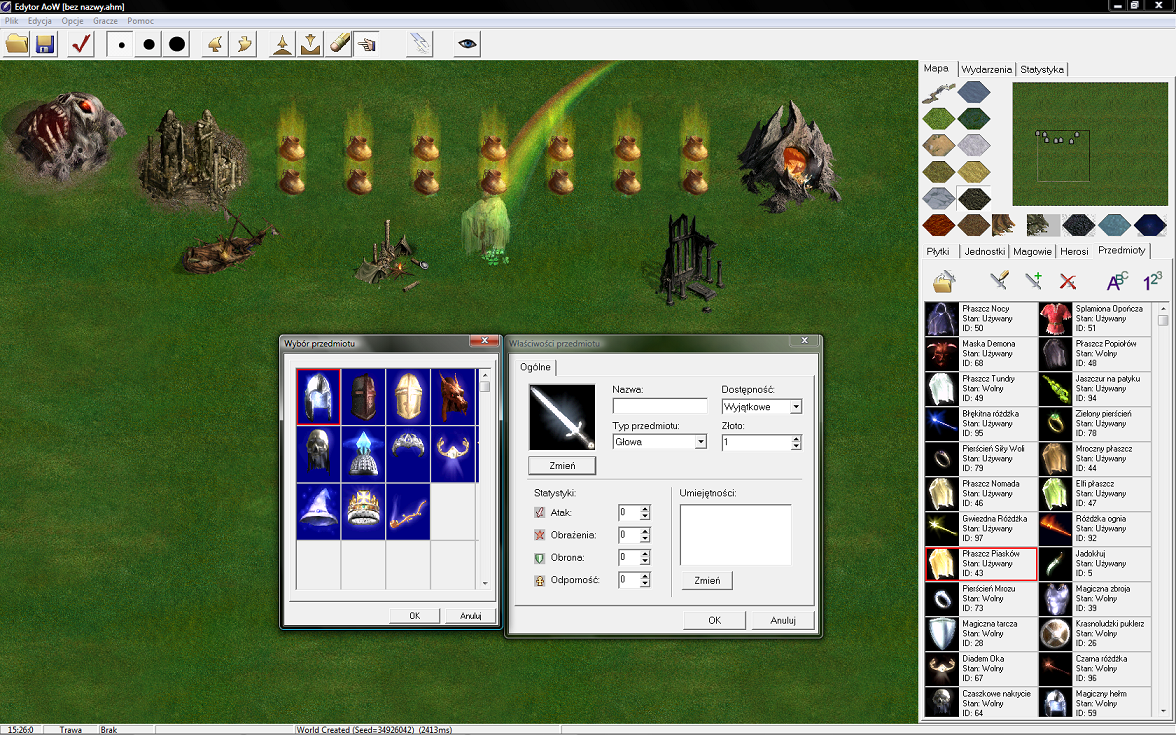Select Diadem Oka item
This screenshot has width=1176, height=735.
980,668
